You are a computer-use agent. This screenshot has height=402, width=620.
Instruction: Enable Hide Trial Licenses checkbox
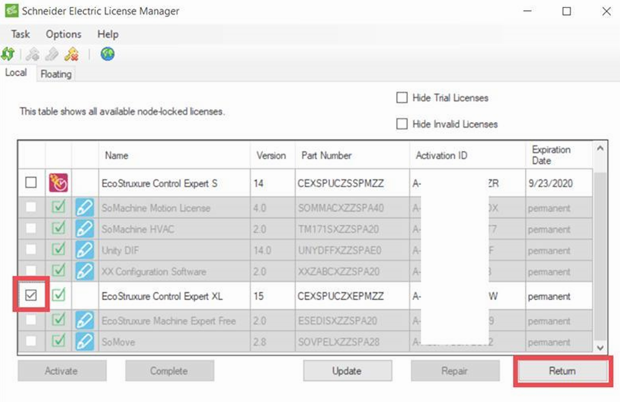402,98
